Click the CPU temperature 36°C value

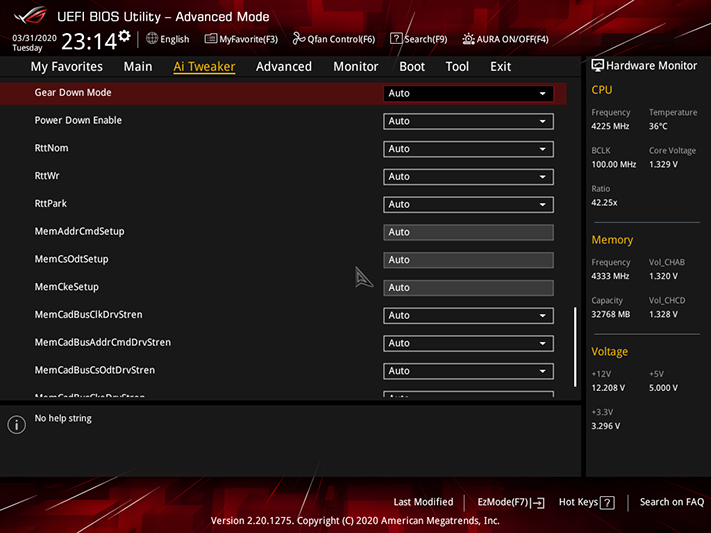[658, 126]
